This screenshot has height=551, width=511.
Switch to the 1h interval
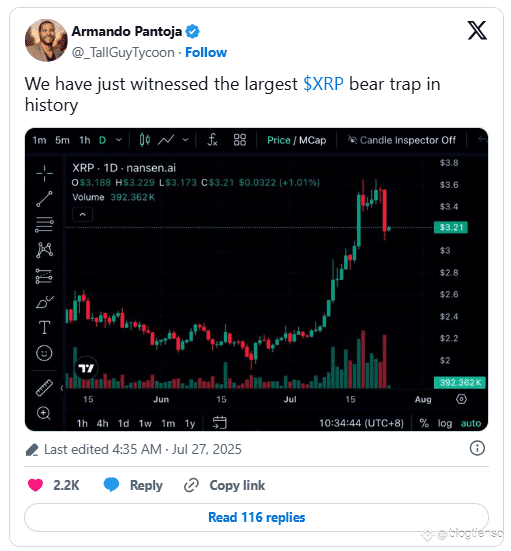coord(85,140)
